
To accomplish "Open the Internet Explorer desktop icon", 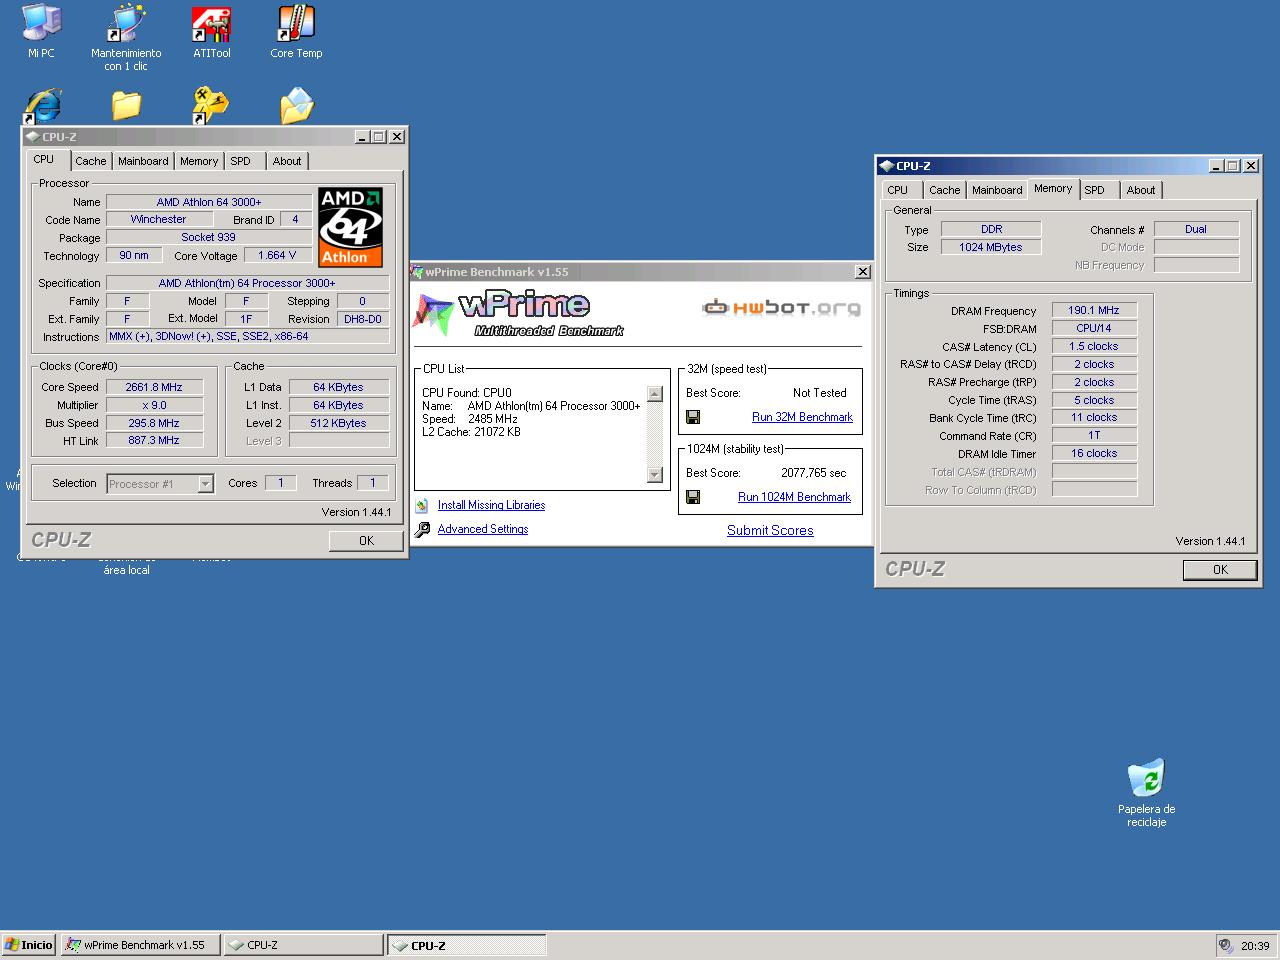I will (43, 106).
